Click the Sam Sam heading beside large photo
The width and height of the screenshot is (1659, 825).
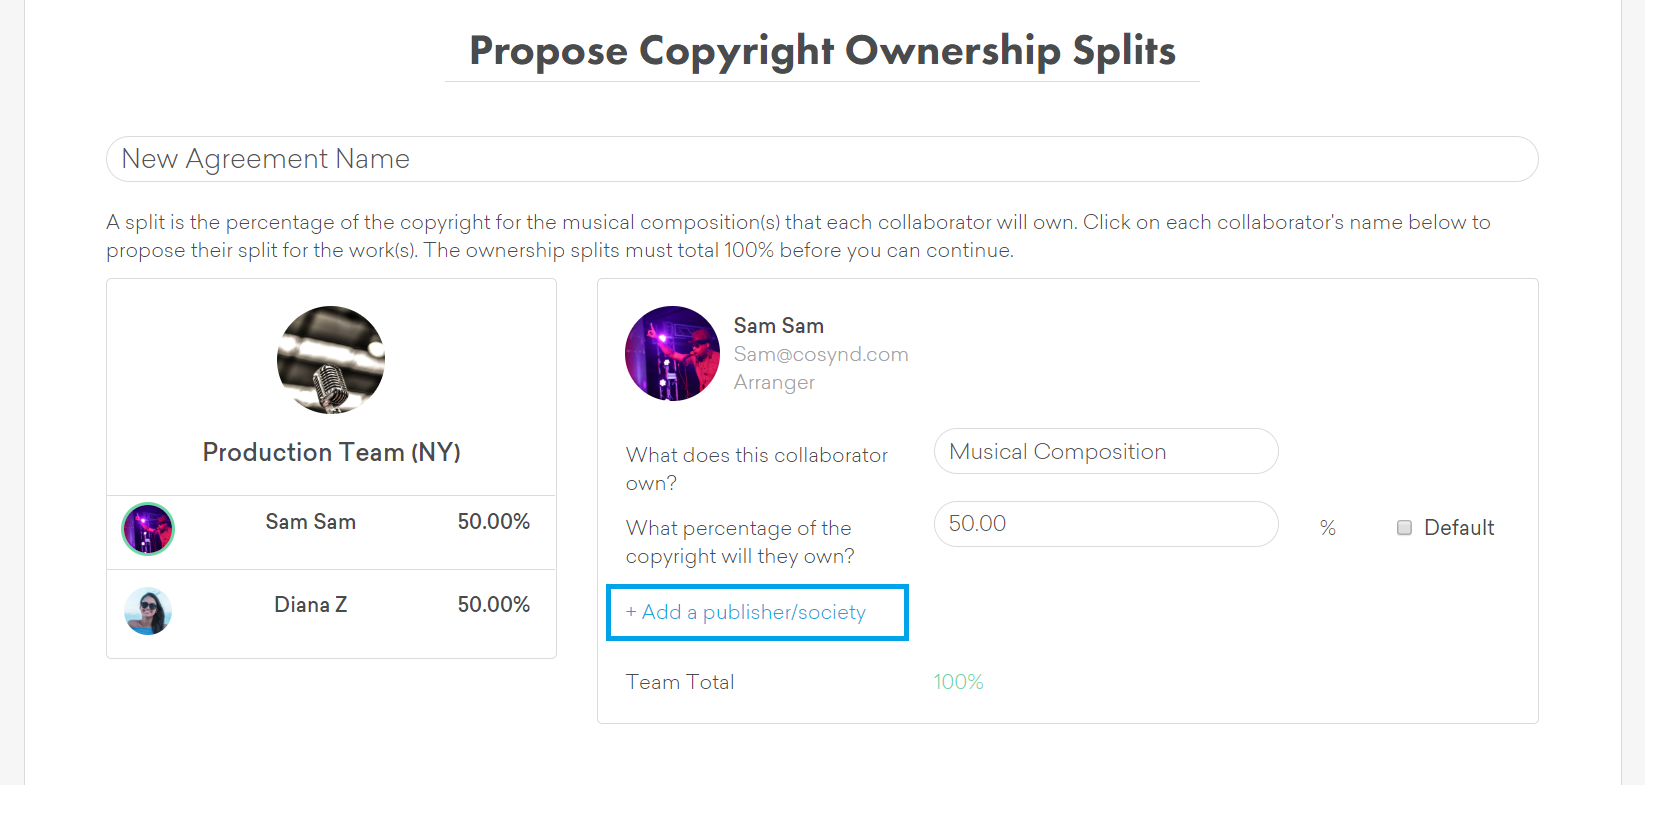click(x=778, y=326)
